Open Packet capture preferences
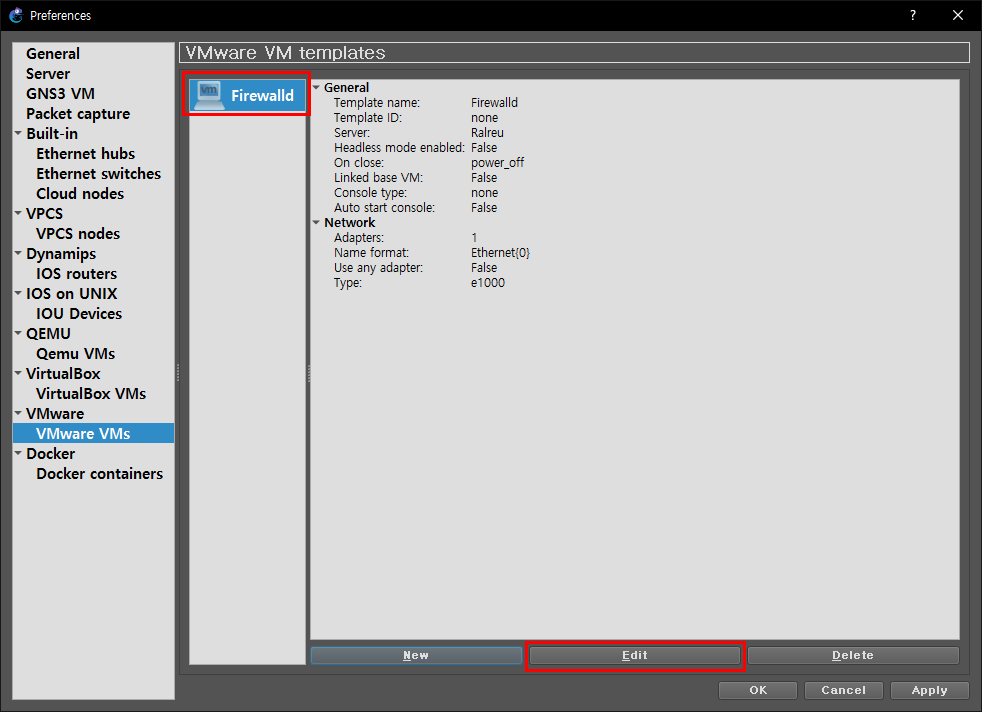The height and width of the screenshot is (712, 982). tap(78, 114)
